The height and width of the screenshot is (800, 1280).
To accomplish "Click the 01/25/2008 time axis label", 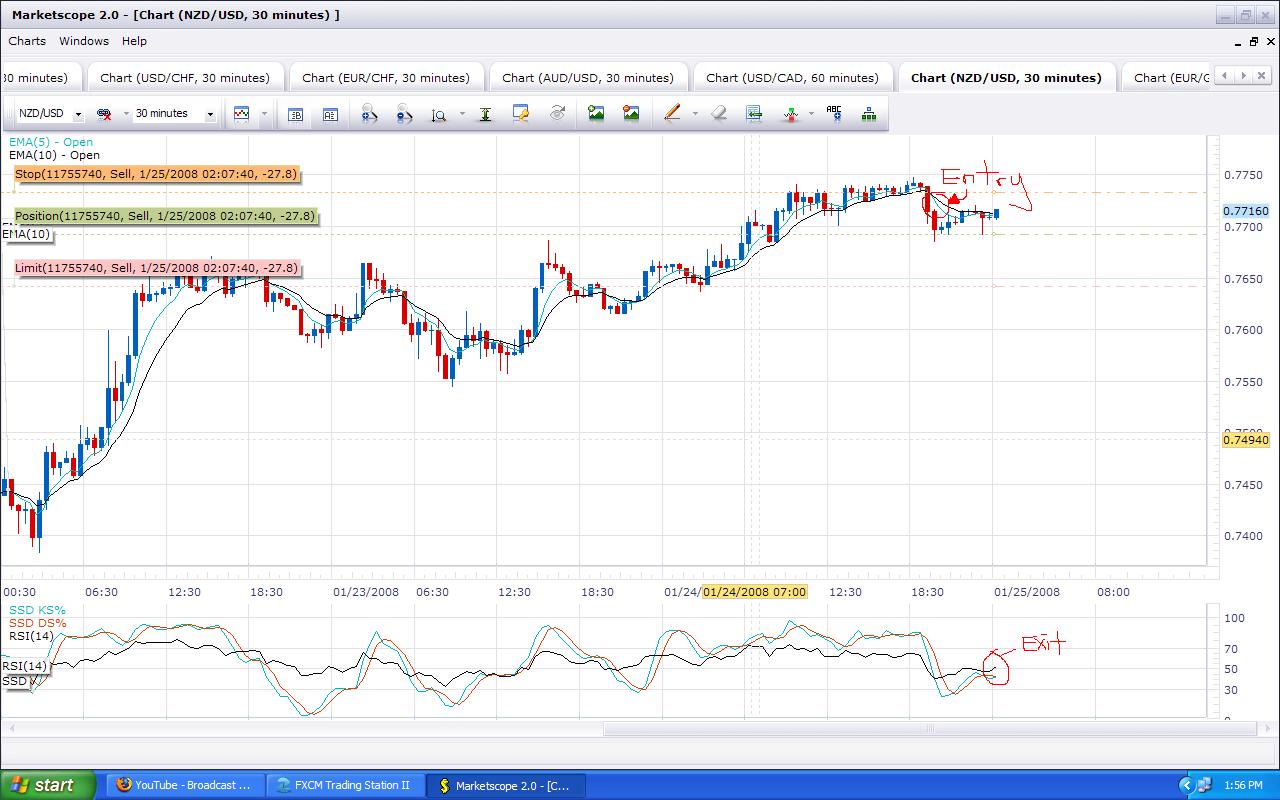I will click(1025, 592).
